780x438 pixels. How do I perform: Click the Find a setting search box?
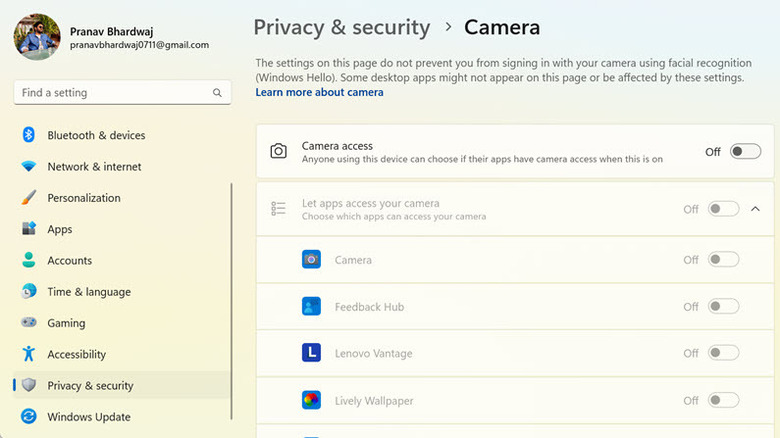pos(114,93)
